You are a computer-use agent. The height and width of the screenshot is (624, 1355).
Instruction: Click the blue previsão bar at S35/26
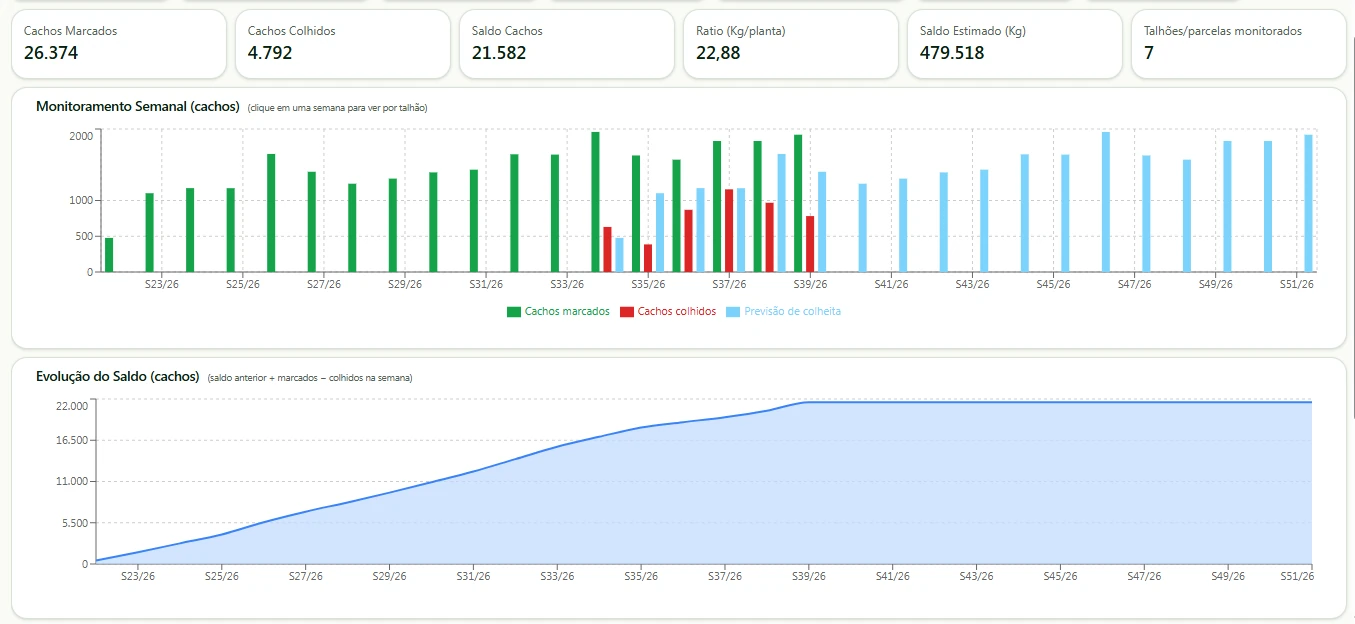click(660, 232)
